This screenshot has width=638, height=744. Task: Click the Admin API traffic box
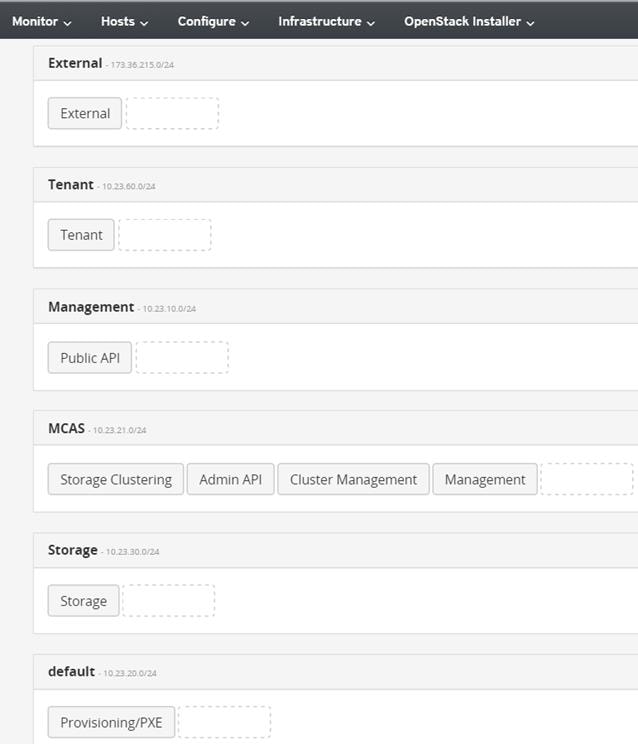pyautogui.click(x=231, y=479)
